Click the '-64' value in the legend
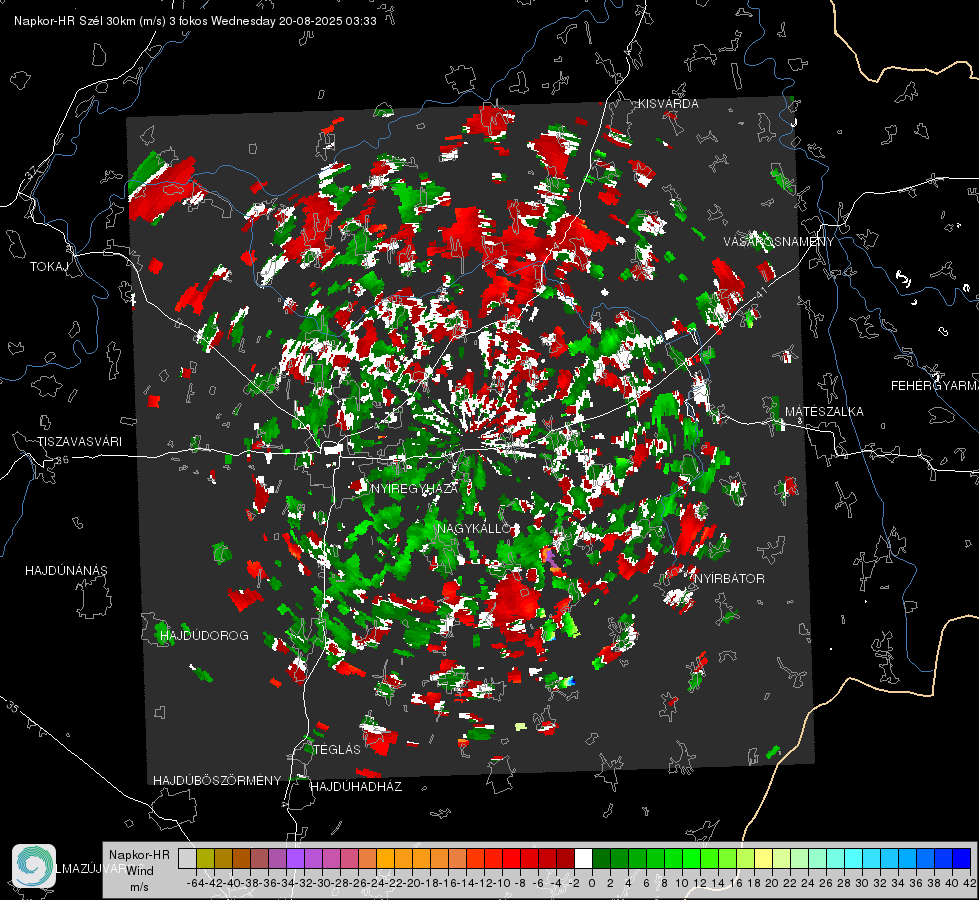The image size is (979, 900). click(196, 883)
